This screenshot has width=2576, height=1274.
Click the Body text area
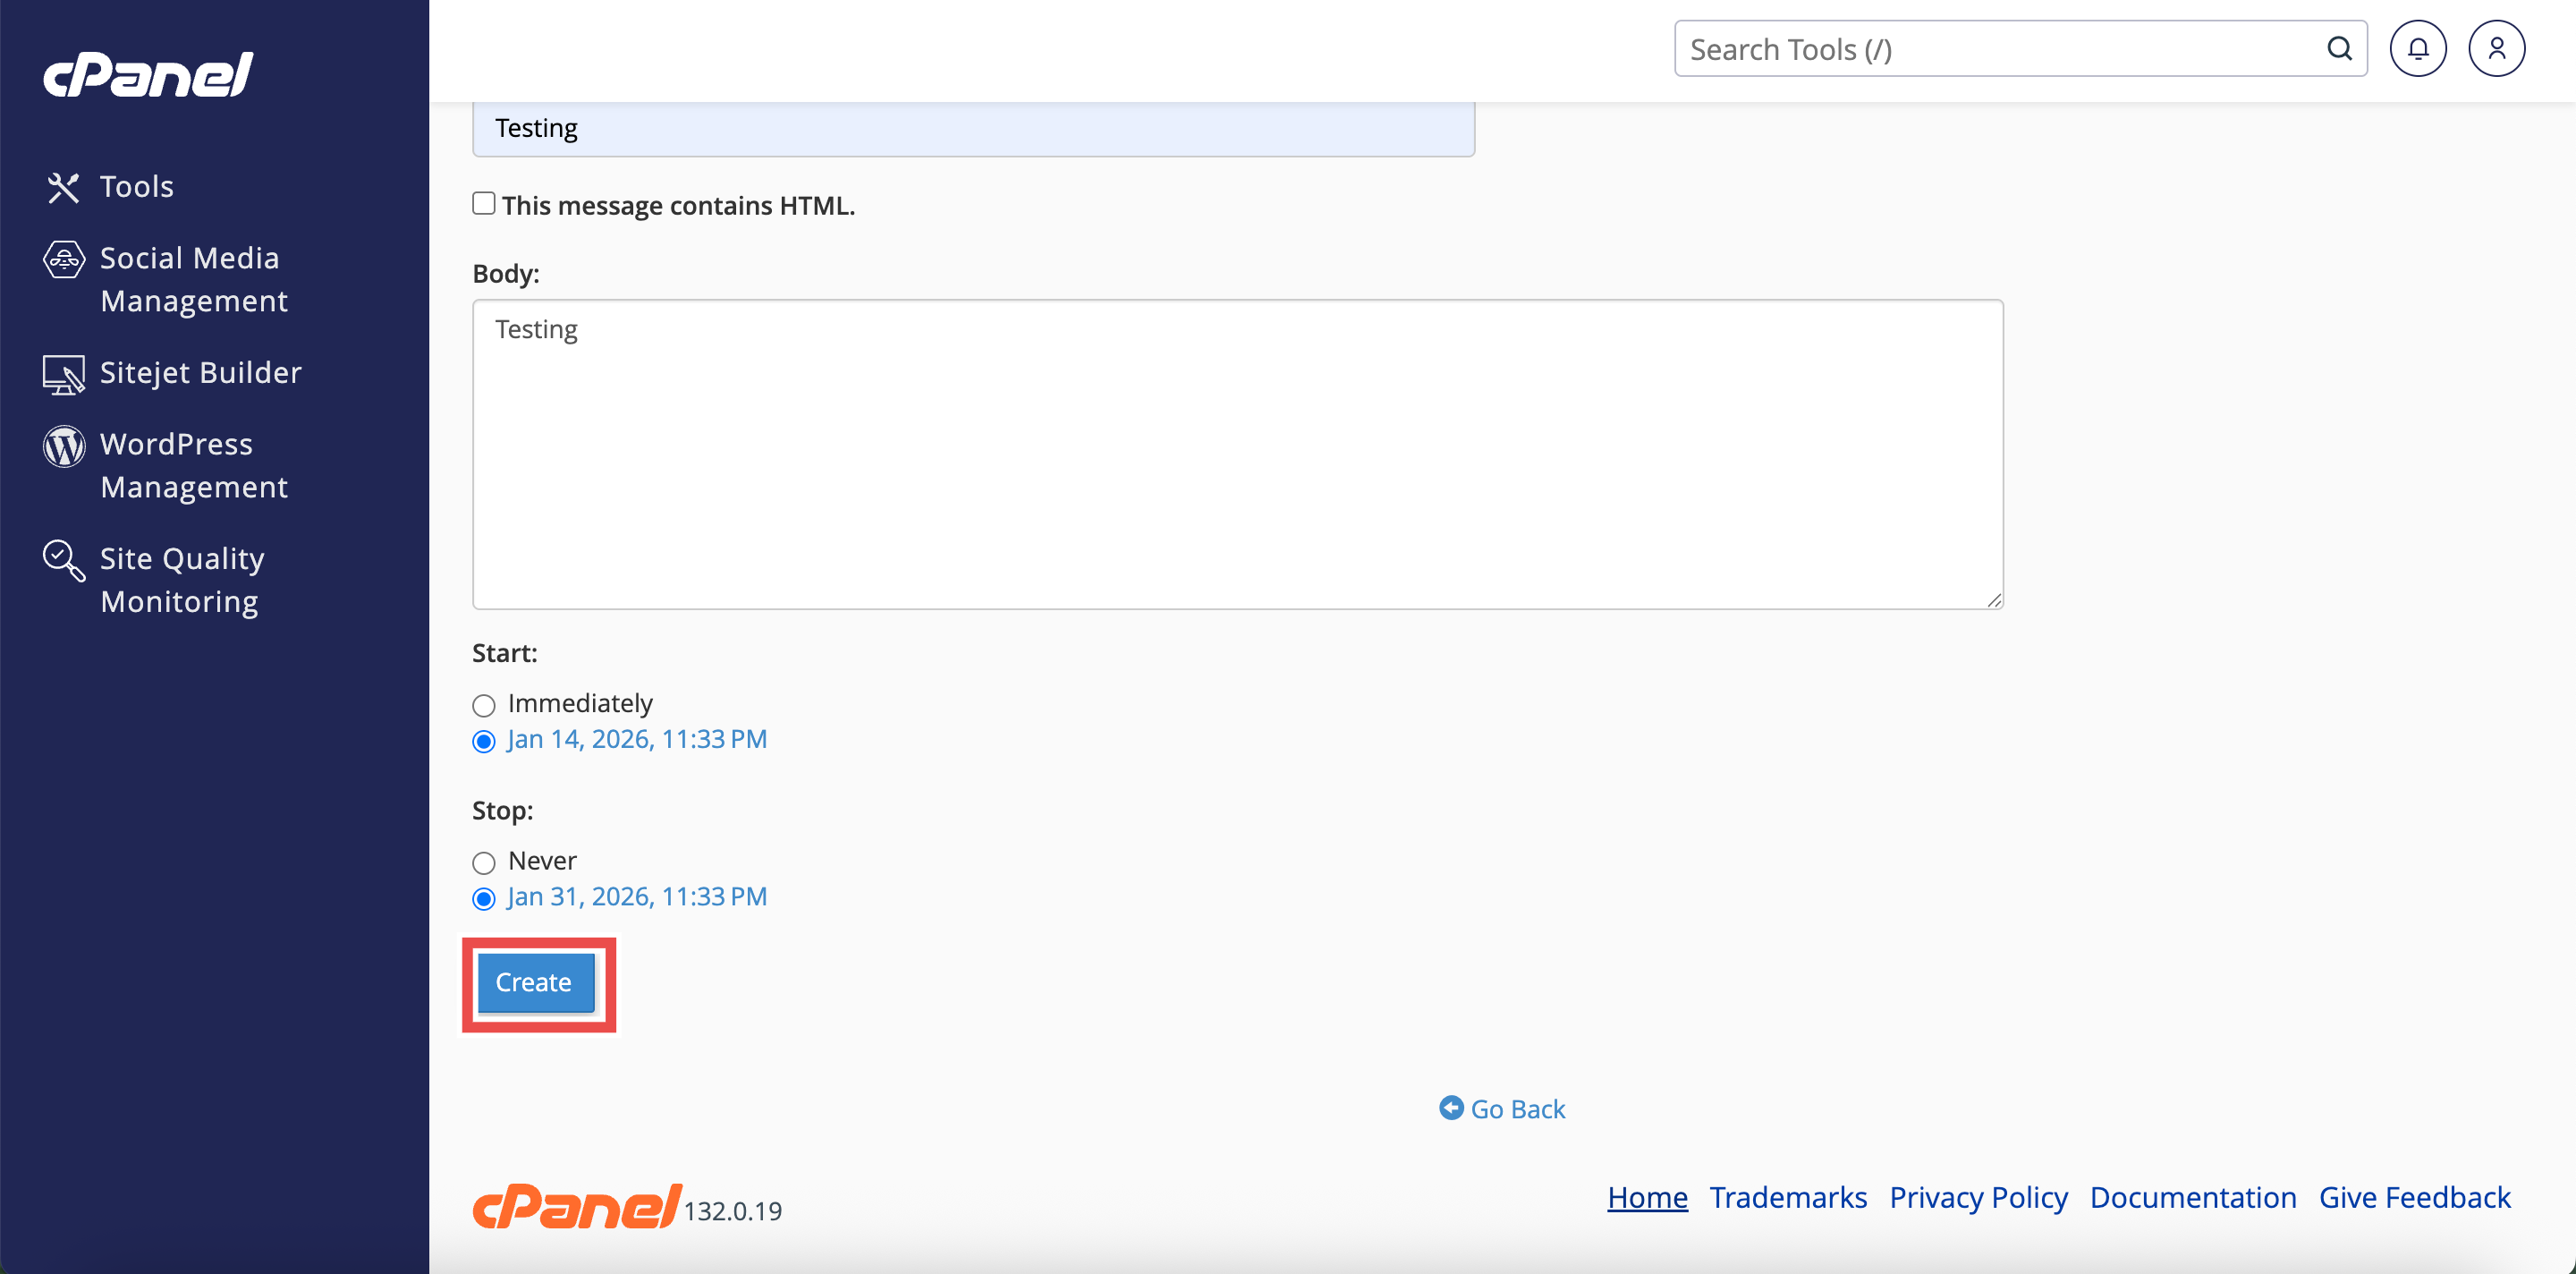click(x=1237, y=454)
